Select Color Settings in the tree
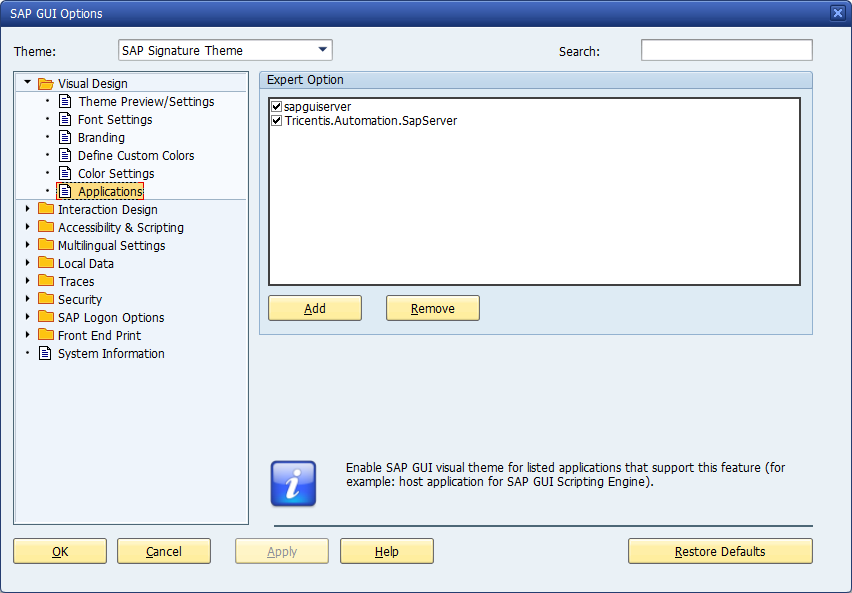The height and width of the screenshot is (593, 852). tap(116, 173)
